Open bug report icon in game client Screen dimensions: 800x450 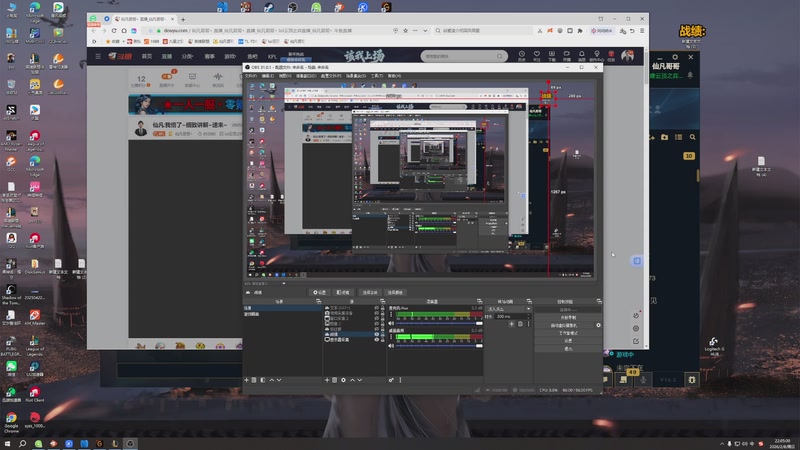click(692, 380)
